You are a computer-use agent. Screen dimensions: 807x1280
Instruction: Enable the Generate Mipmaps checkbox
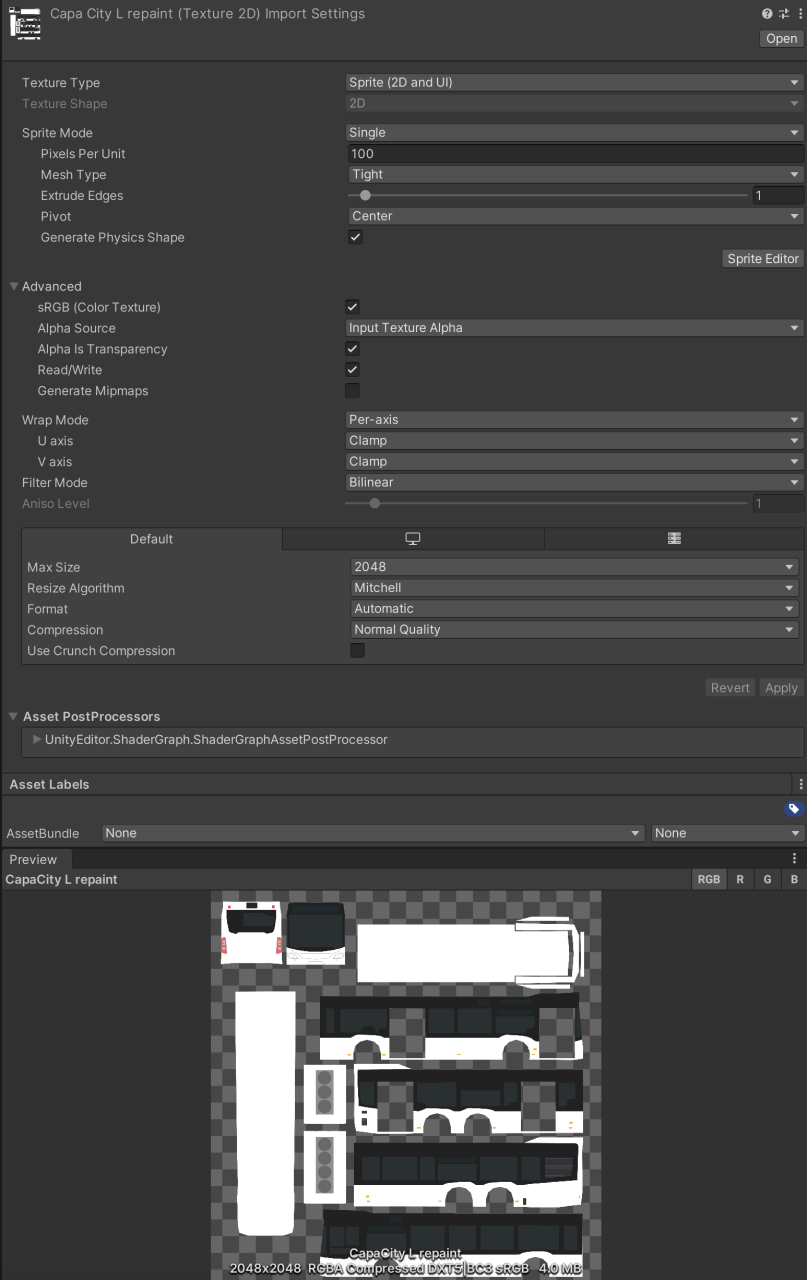[x=352, y=391]
